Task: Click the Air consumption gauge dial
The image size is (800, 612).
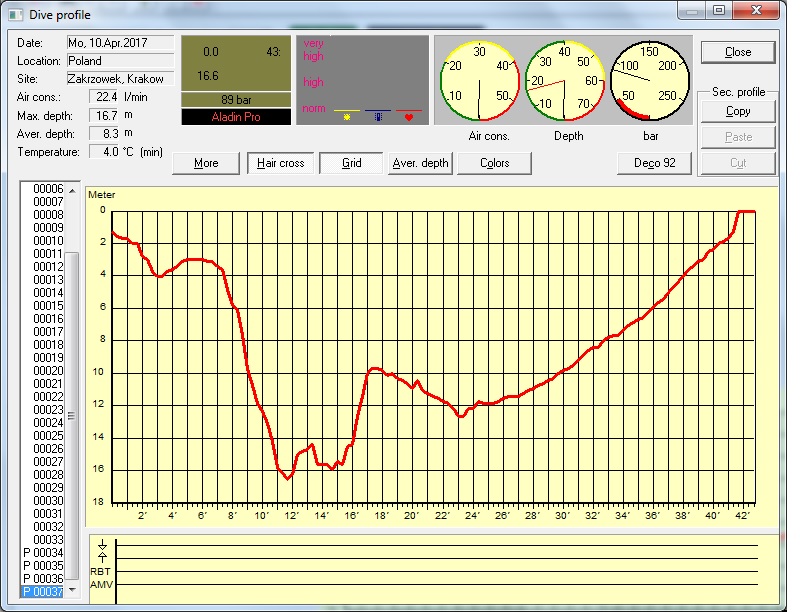Action: [479, 81]
